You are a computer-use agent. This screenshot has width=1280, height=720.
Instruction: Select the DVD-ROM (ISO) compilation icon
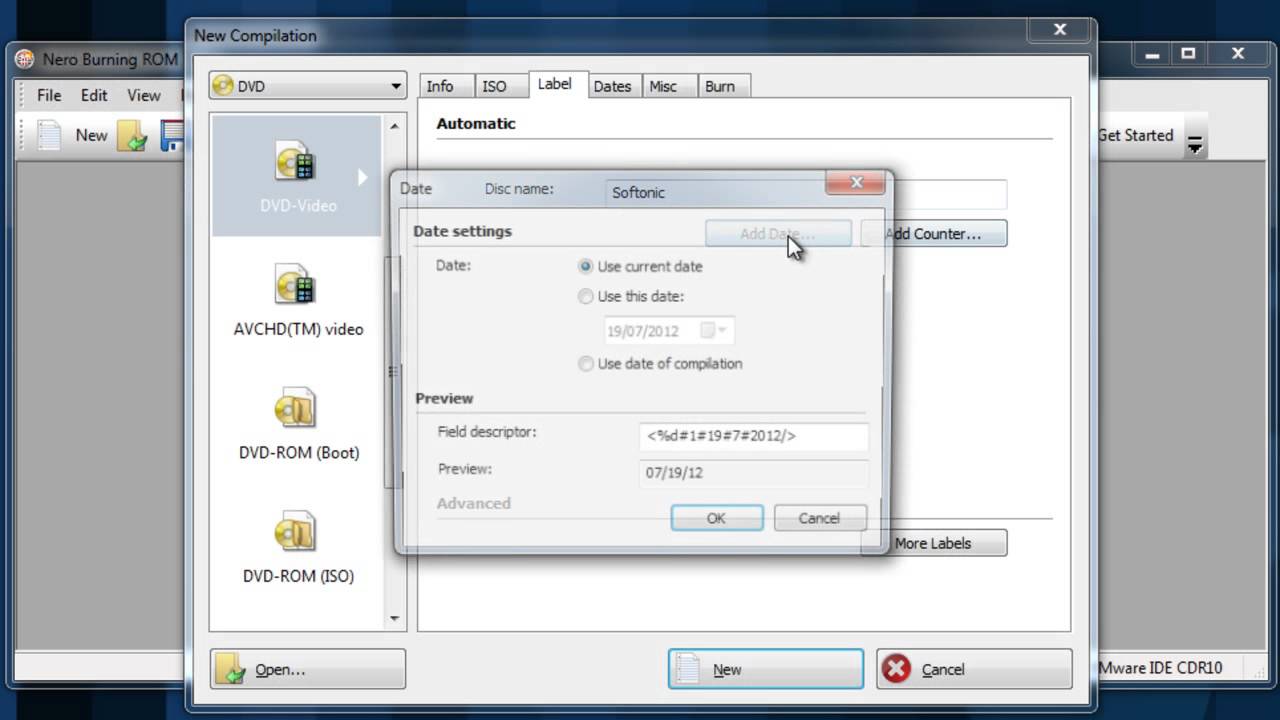pos(296,532)
